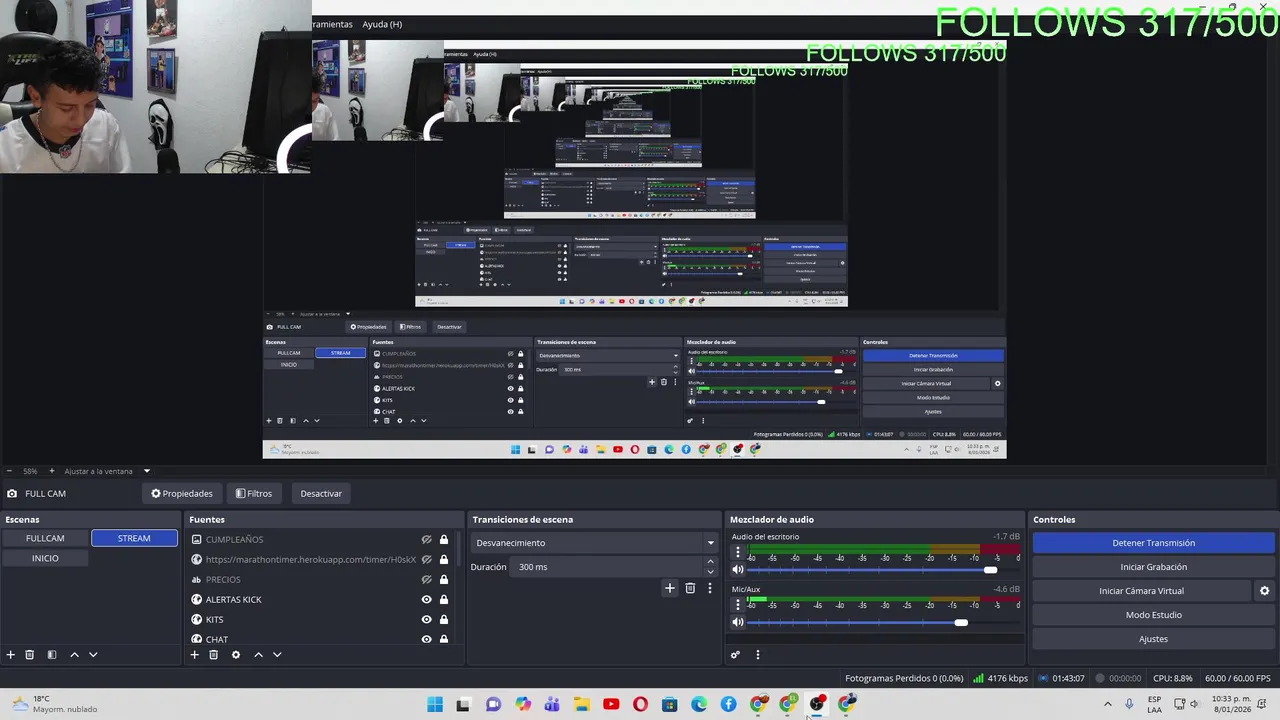Move the scene down in Escenas

(93, 655)
